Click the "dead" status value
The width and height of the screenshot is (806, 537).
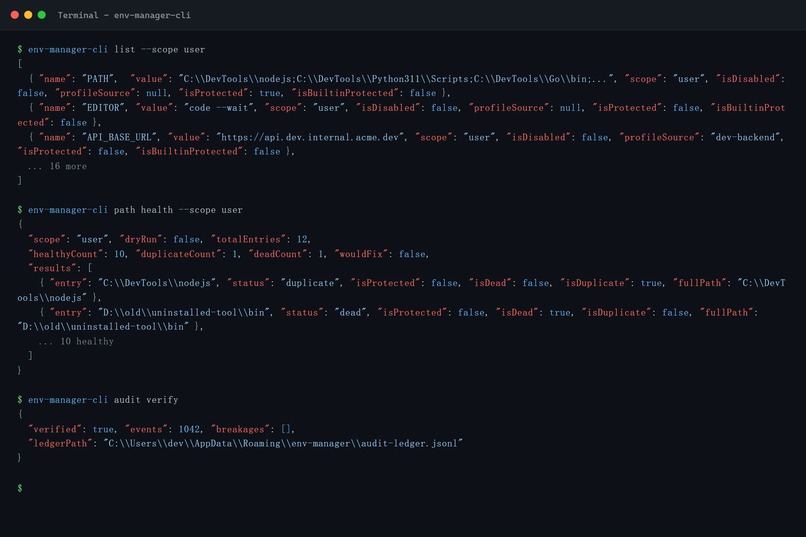(x=351, y=312)
